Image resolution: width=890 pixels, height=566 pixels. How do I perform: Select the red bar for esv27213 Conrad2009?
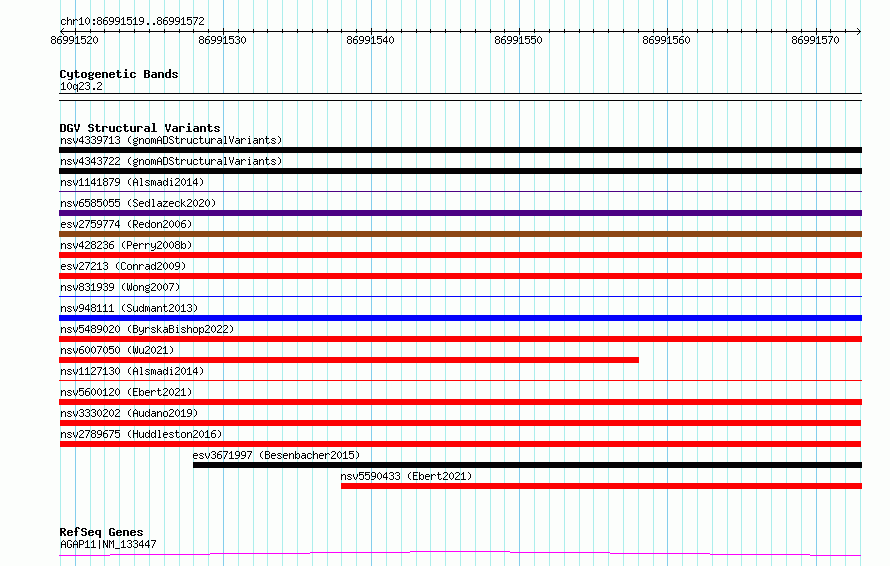[460, 276]
